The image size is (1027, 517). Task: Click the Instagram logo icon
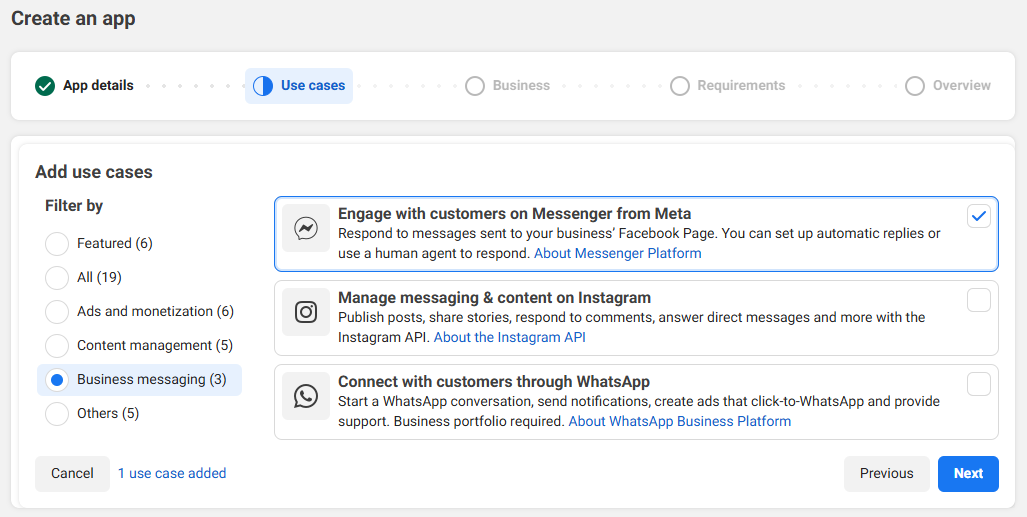point(306,313)
